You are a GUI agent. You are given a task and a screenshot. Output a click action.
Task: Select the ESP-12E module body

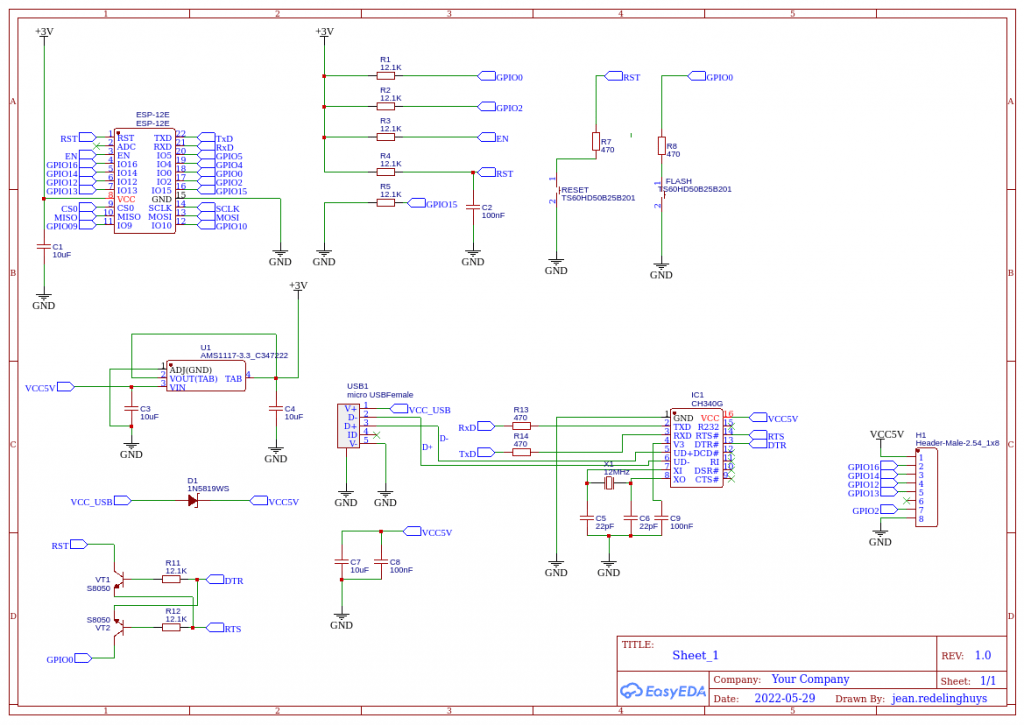click(x=144, y=181)
